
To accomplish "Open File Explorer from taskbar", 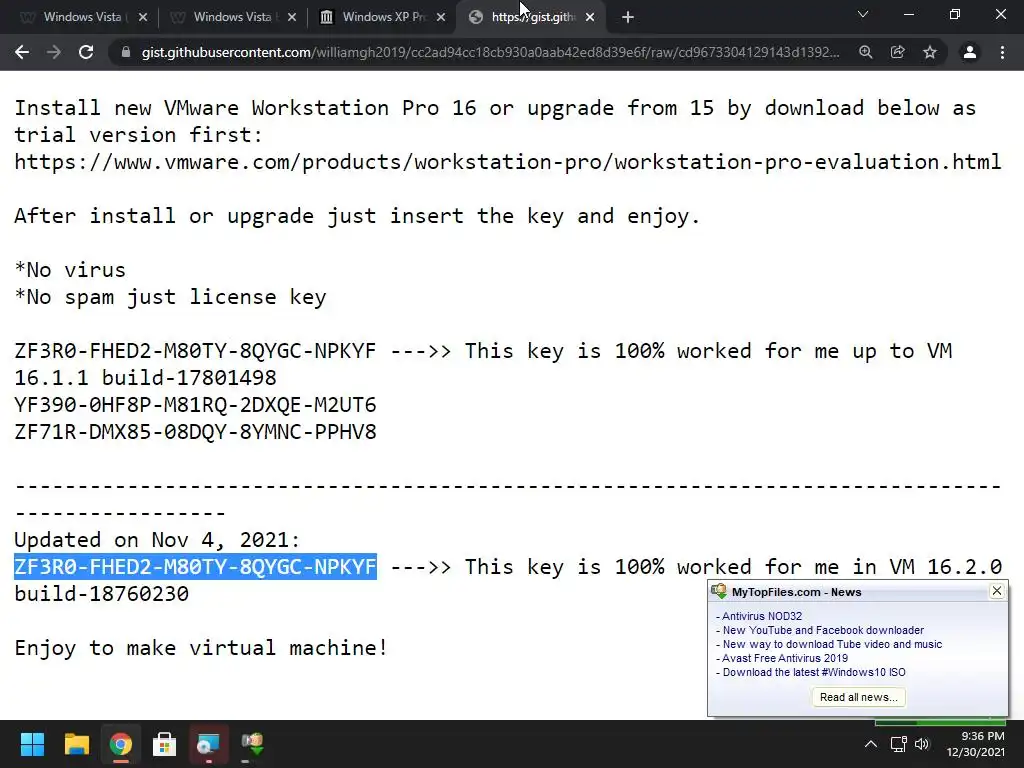I will [76, 744].
